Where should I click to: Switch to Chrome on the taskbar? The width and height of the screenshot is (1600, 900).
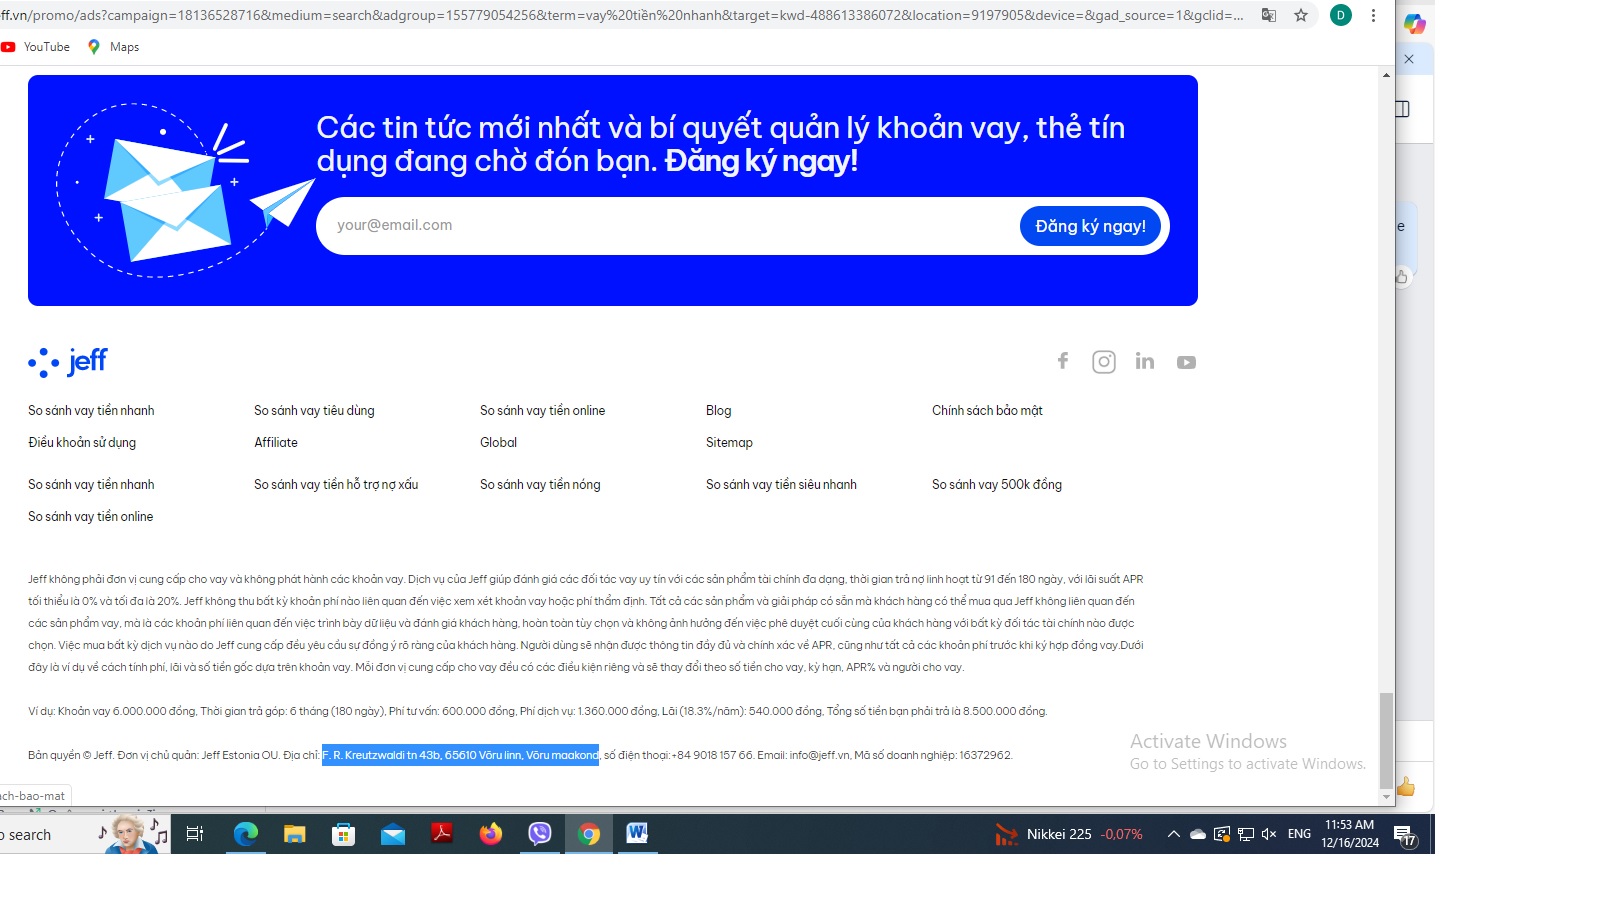point(589,834)
